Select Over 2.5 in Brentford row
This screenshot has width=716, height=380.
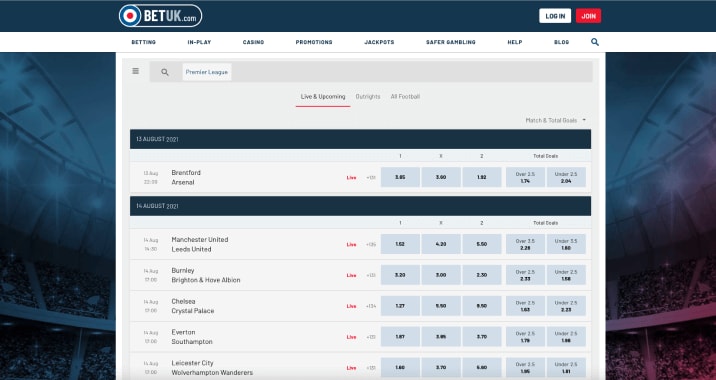(525, 177)
